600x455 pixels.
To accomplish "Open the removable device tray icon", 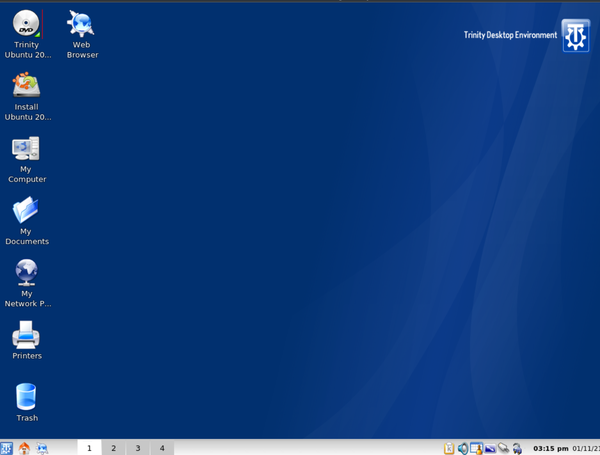I will tap(504, 448).
